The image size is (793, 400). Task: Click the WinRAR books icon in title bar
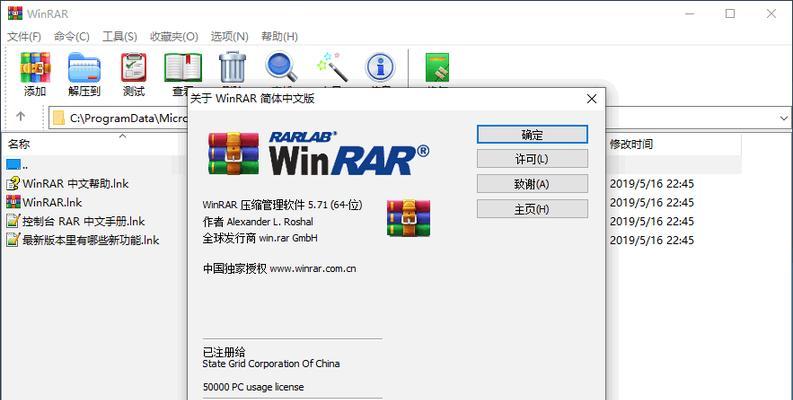15,13
